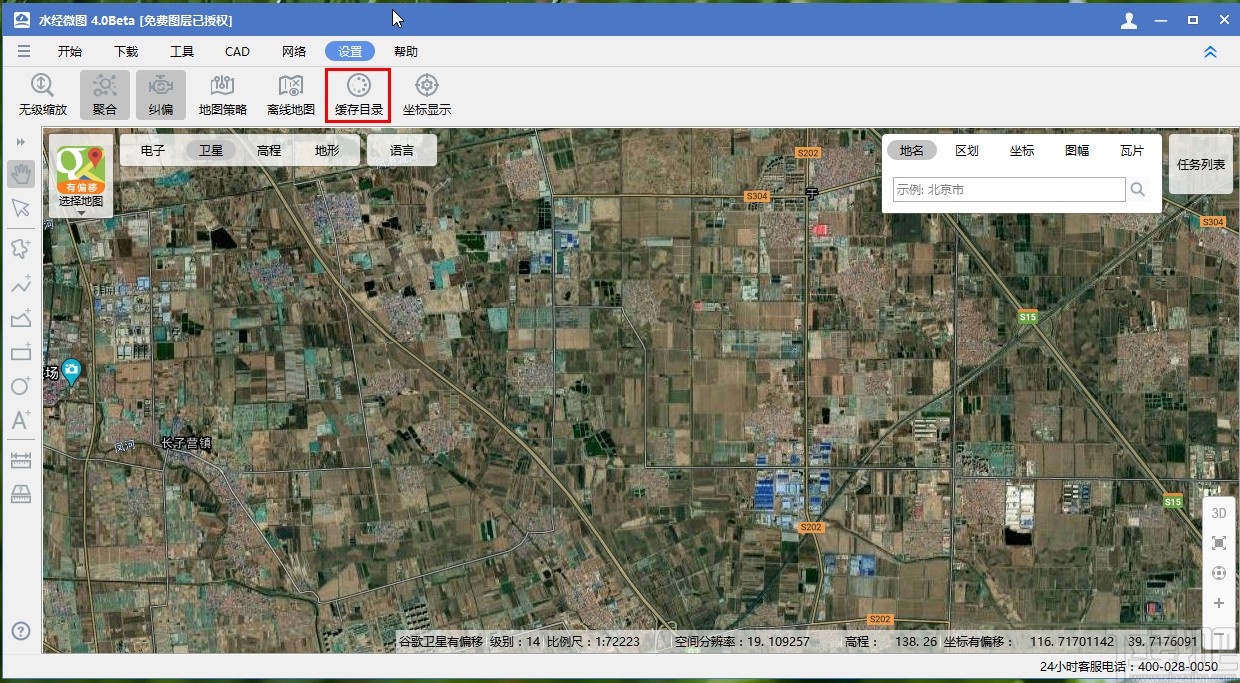Click the 长子营镇 town label on map

click(186, 443)
